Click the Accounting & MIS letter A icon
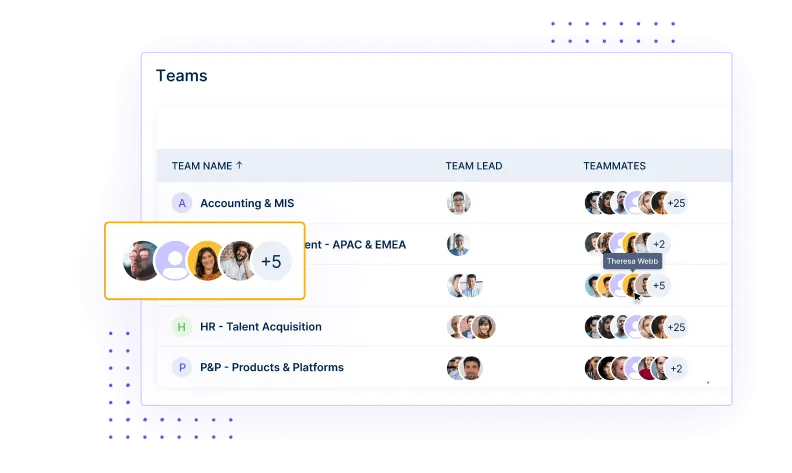 pyautogui.click(x=182, y=203)
